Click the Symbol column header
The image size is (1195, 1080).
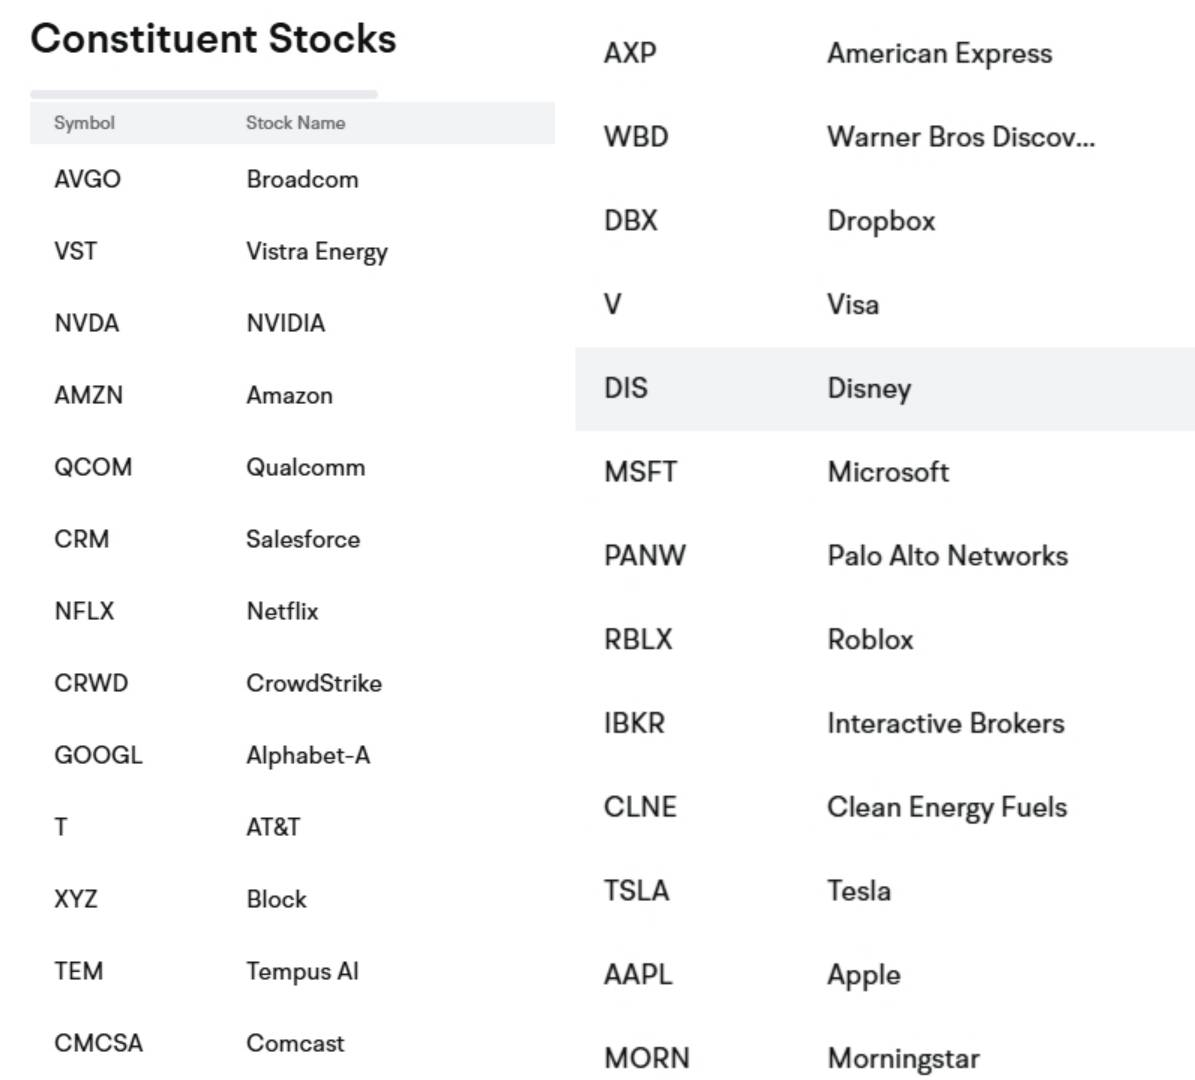(84, 123)
